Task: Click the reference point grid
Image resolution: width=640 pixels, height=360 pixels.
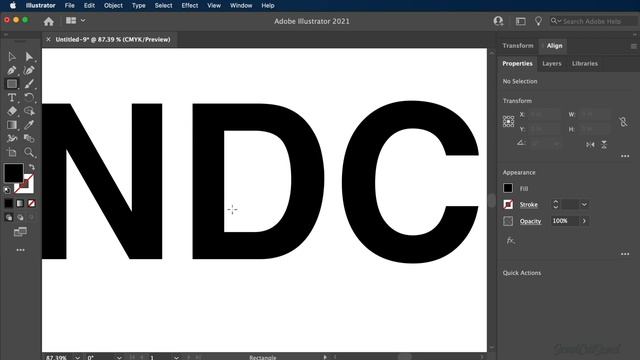Action: click(x=509, y=122)
